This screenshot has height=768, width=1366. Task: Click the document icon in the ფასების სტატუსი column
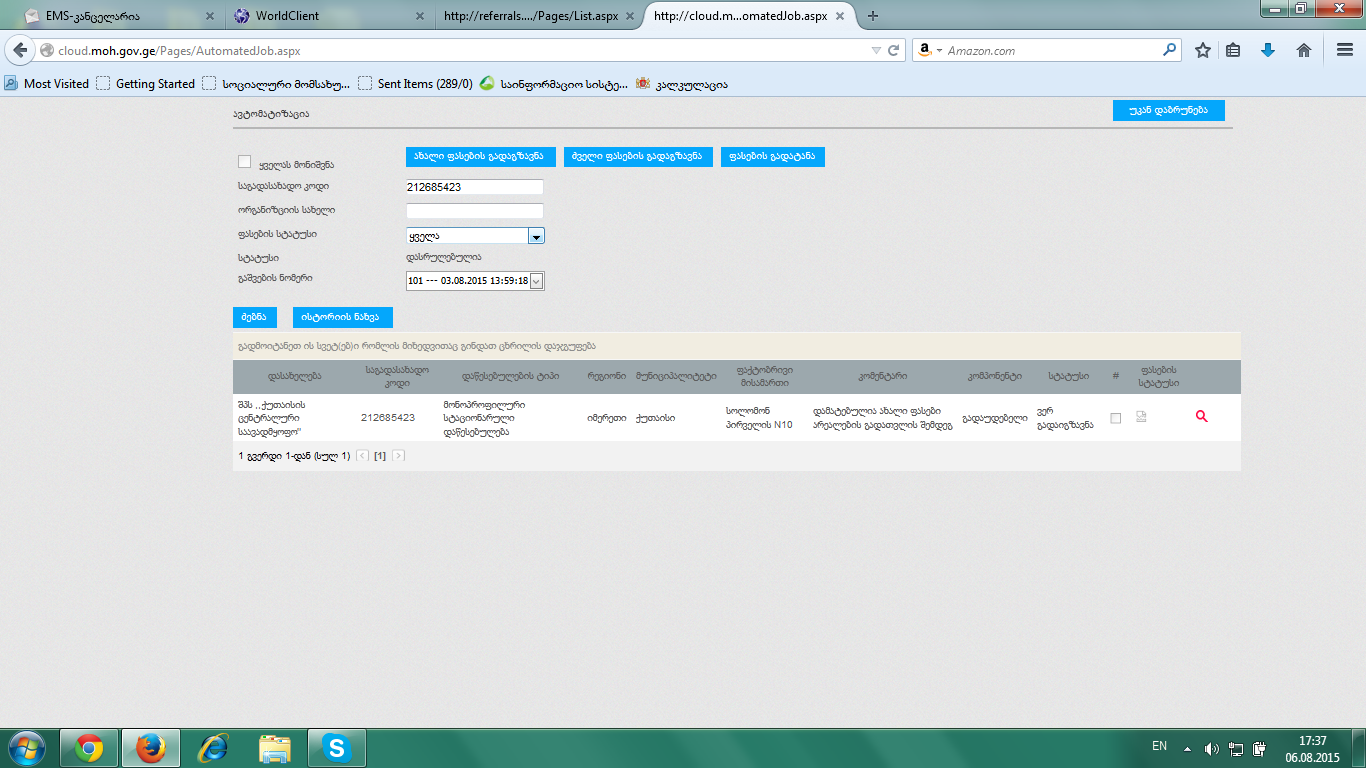pos(1141,417)
